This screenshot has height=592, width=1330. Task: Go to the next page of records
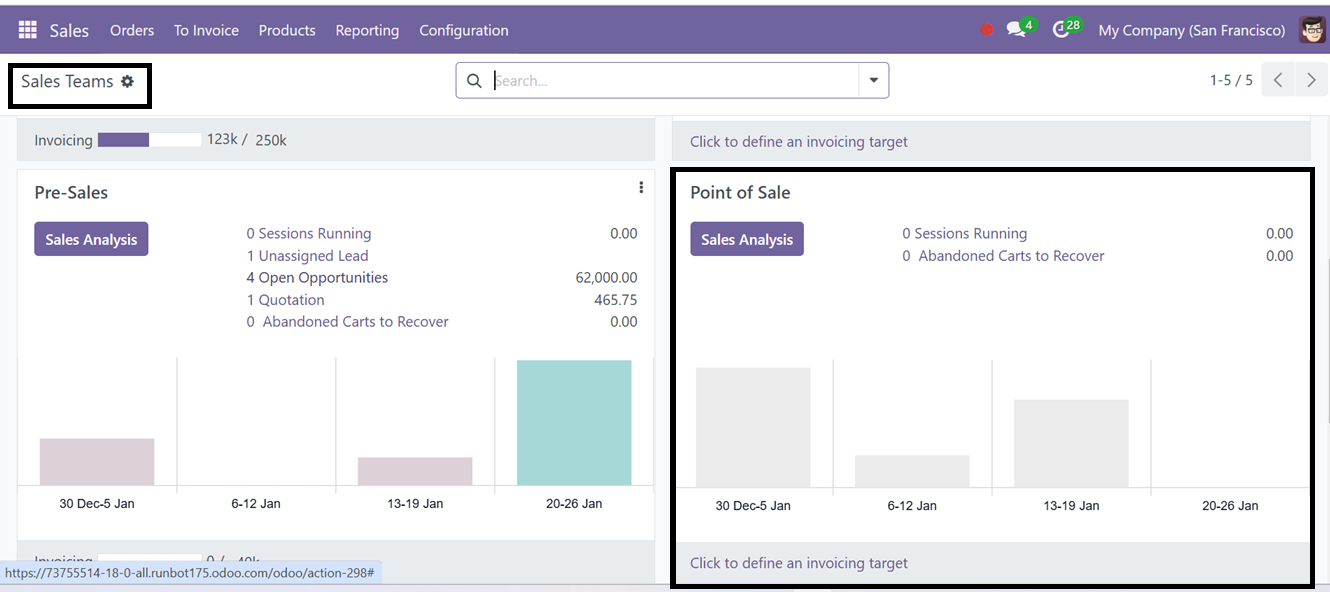1311,81
